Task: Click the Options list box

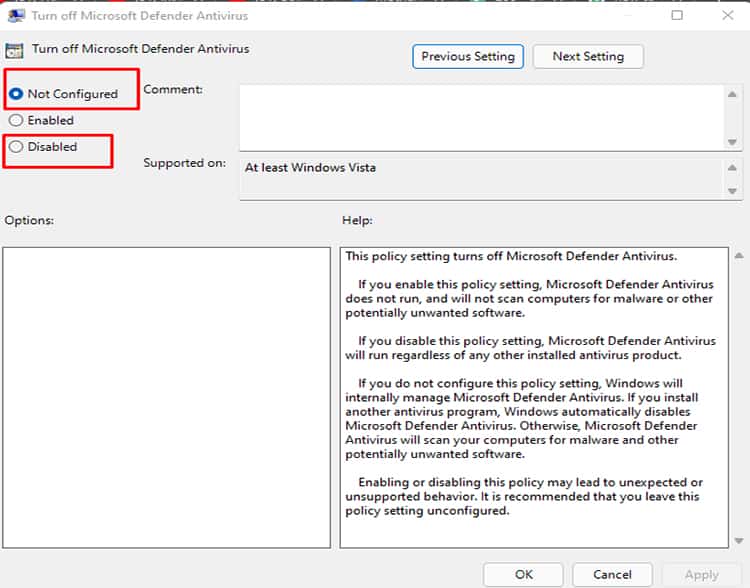Action: [166, 398]
